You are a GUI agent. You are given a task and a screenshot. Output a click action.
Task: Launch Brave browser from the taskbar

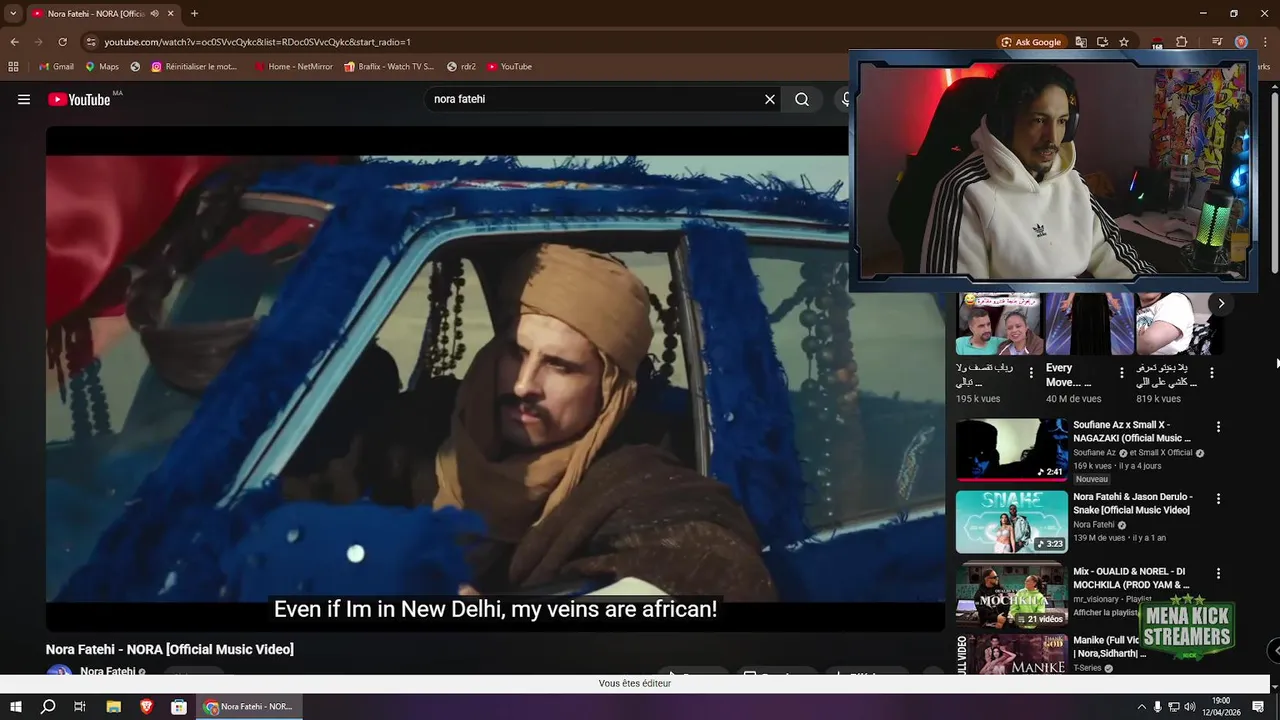146,707
